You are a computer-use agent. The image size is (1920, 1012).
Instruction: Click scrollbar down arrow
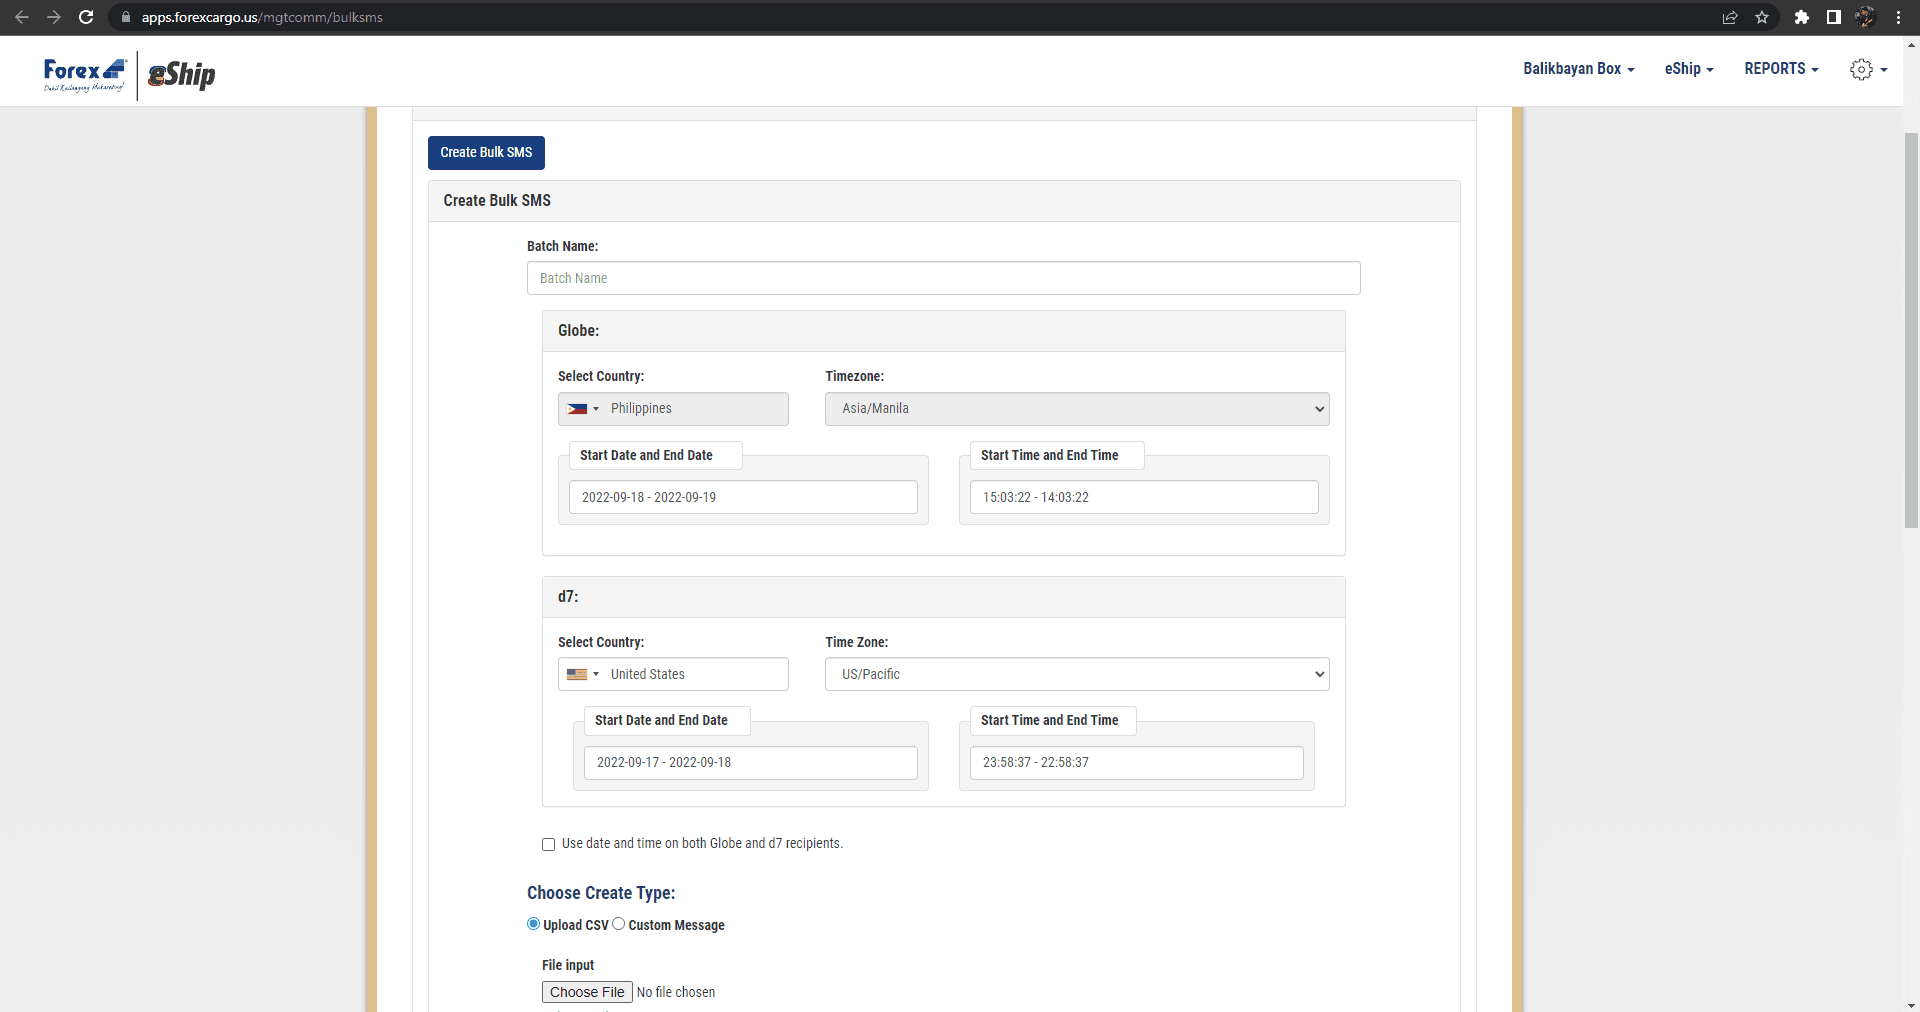(1911, 1005)
